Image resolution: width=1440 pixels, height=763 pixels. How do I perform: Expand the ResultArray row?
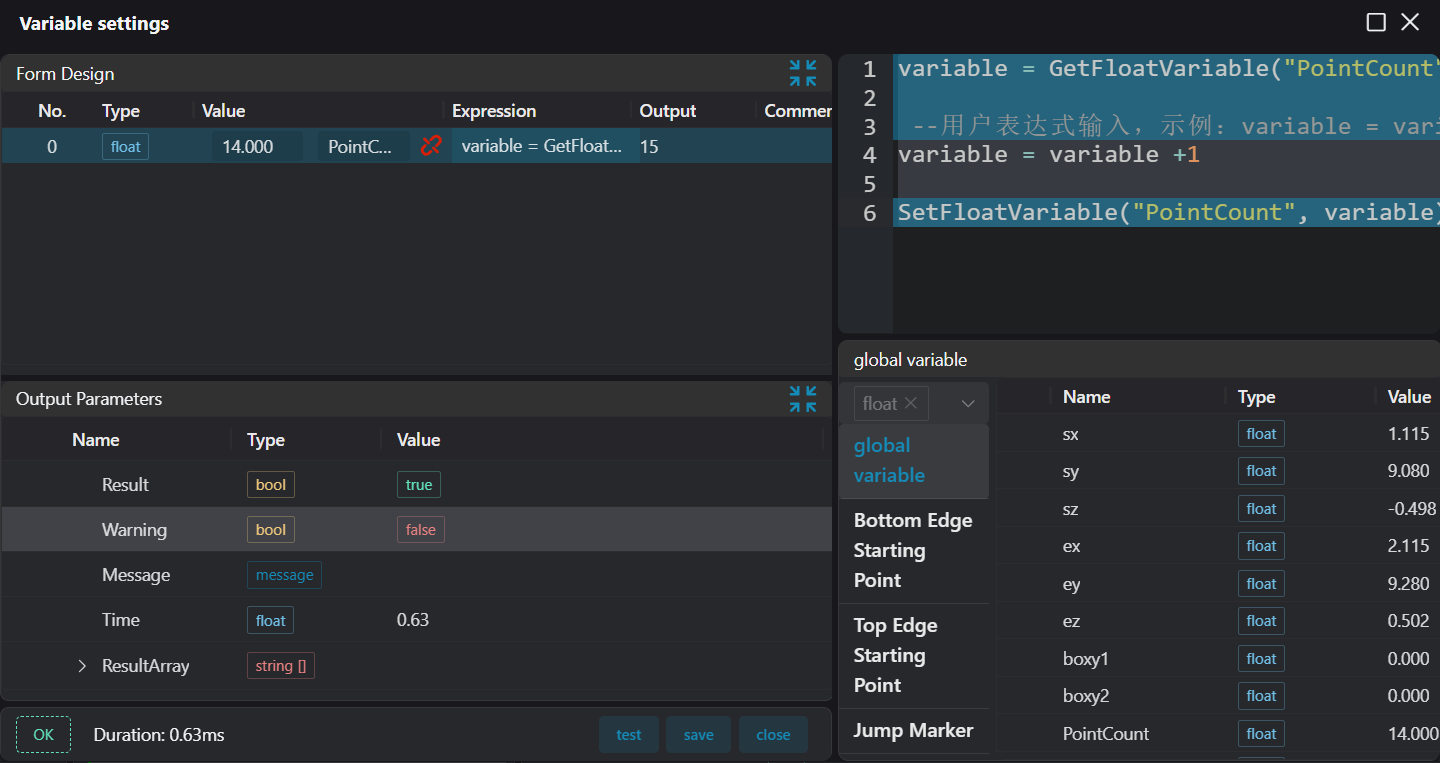[x=83, y=666]
